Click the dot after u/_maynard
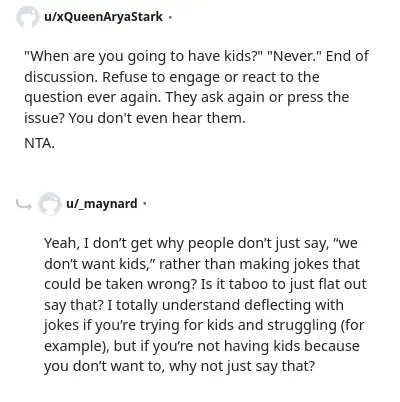Image resolution: width=400 pixels, height=402 pixels. point(144,204)
